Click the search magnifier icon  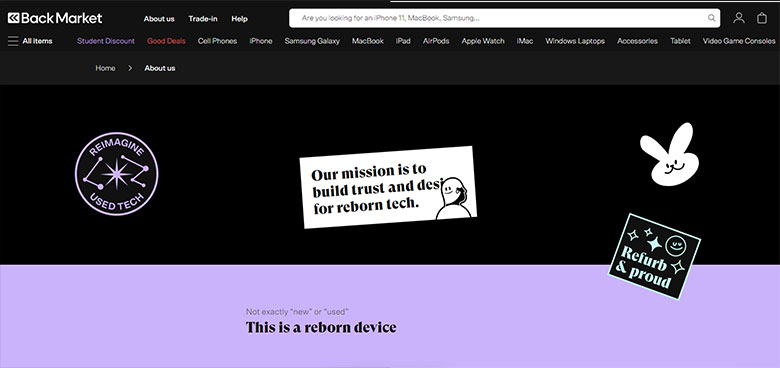click(x=711, y=18)
